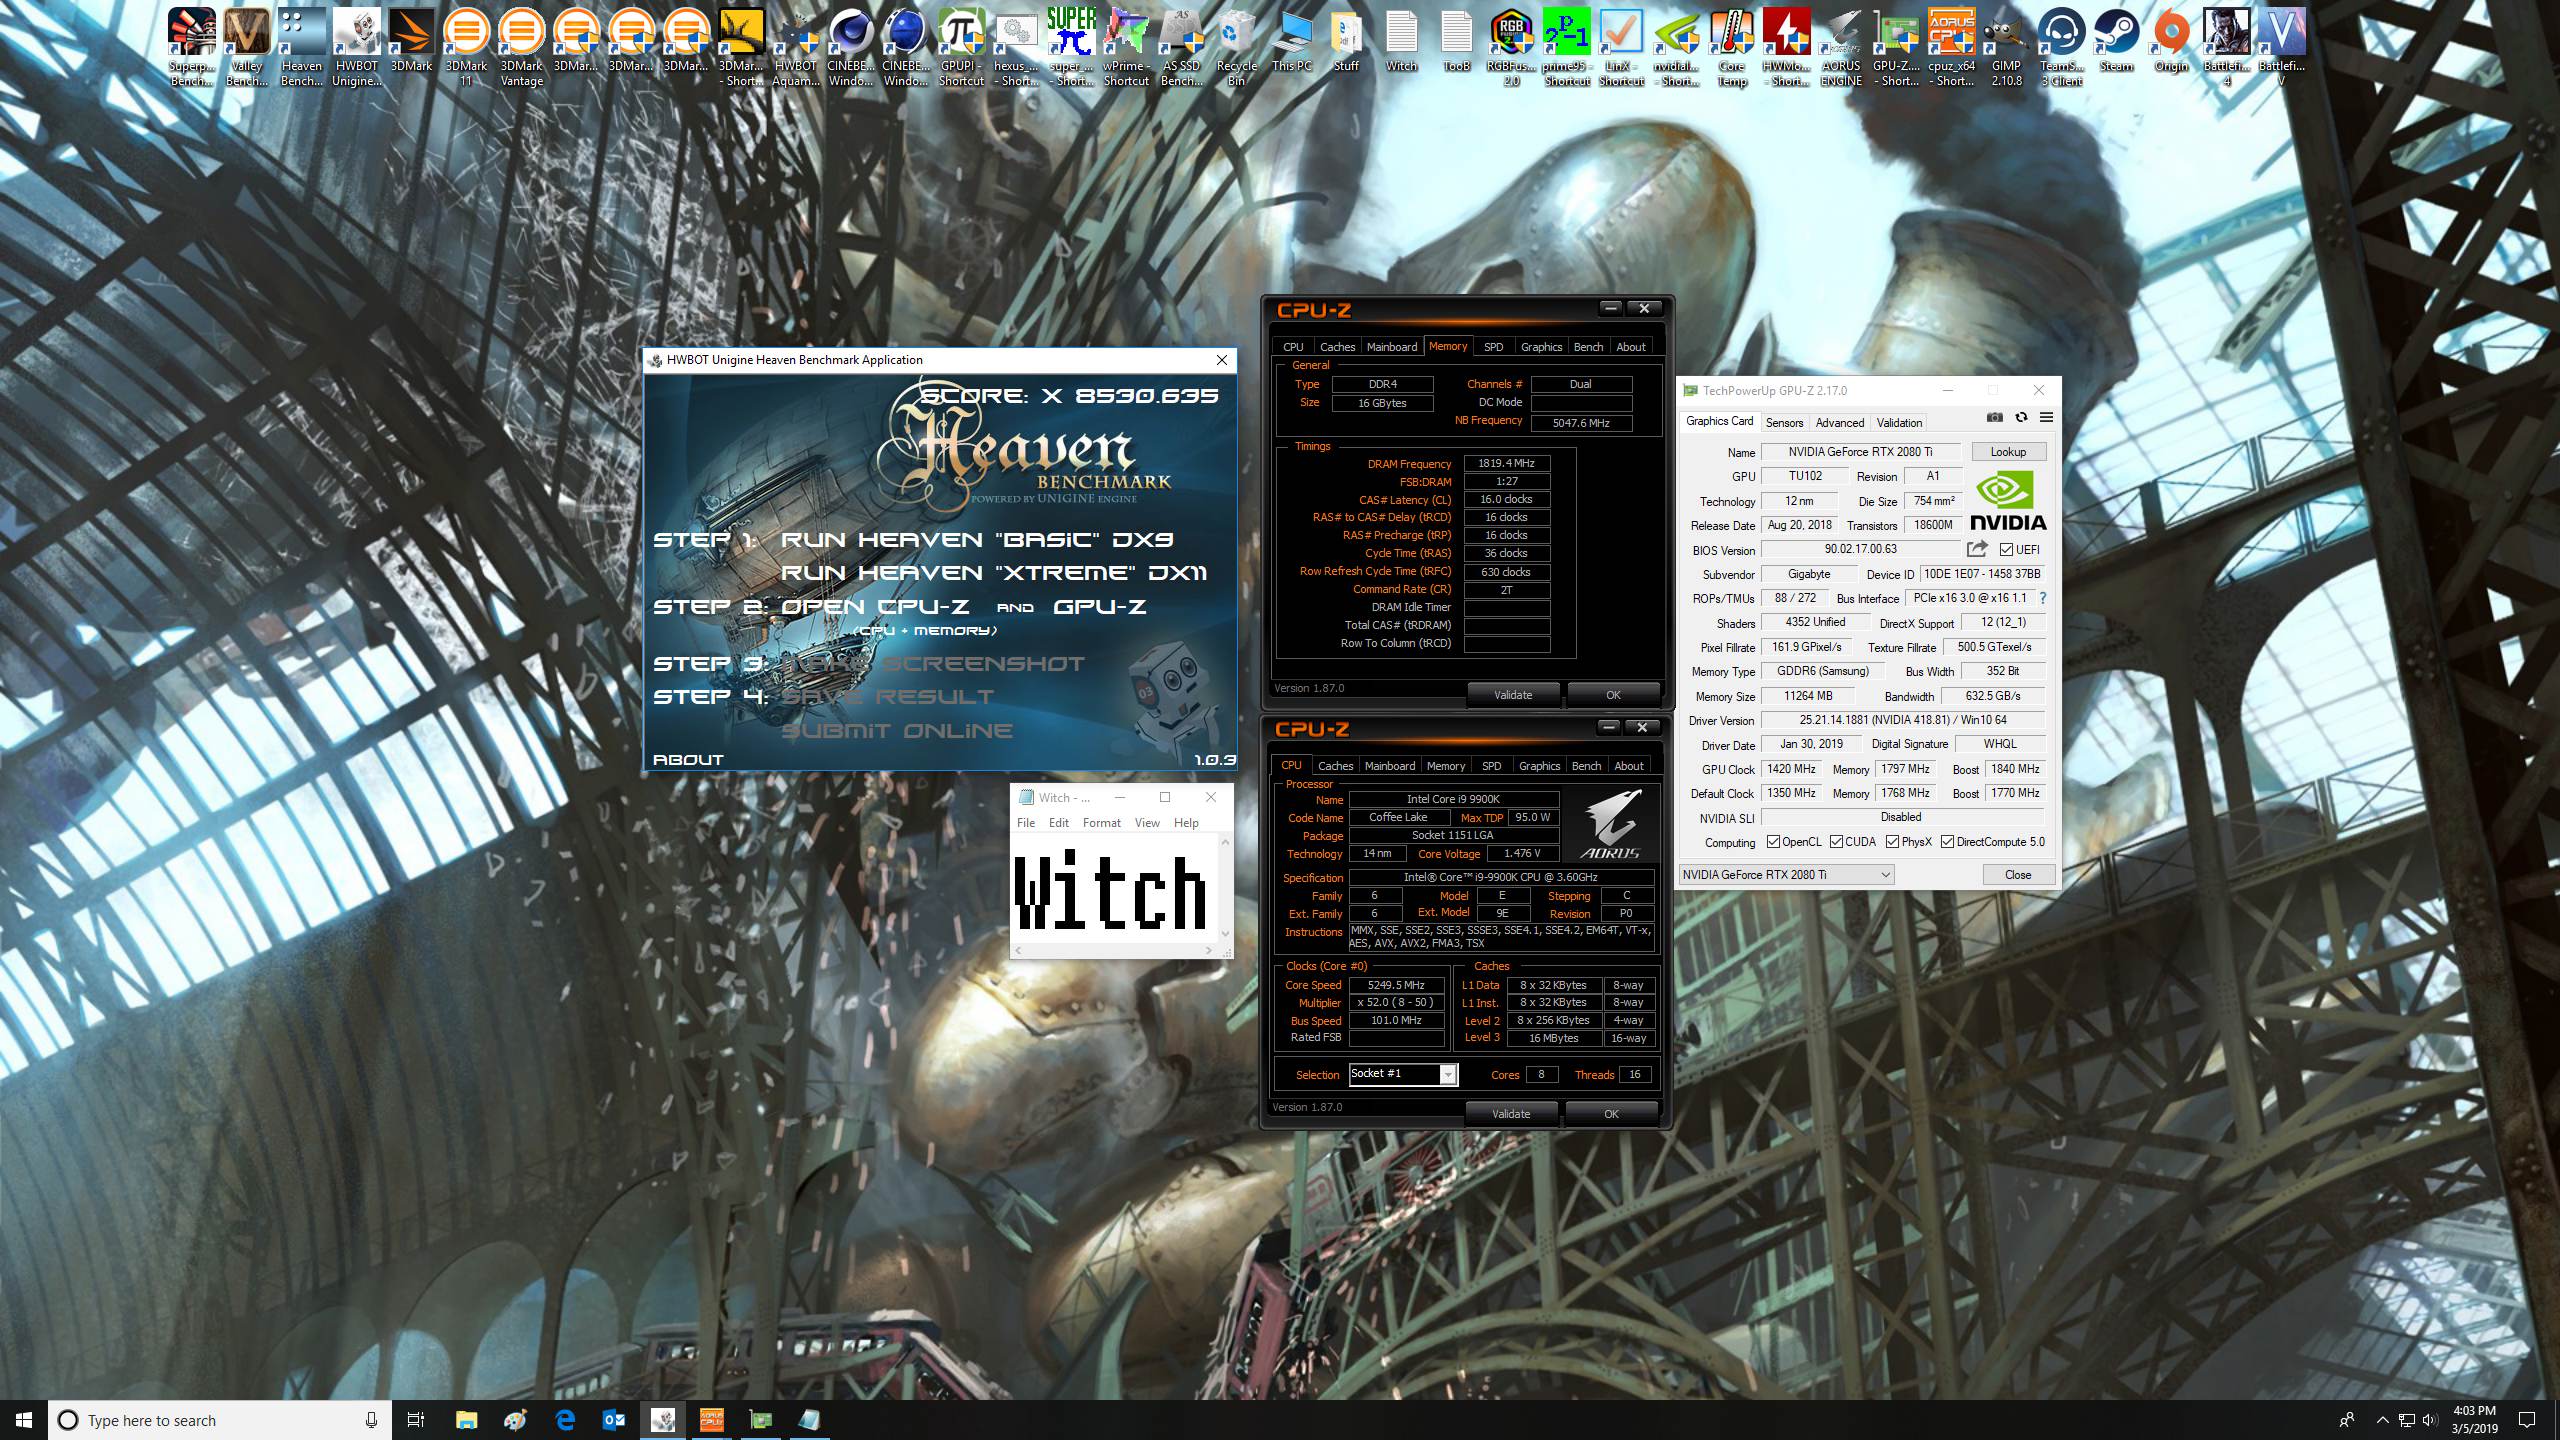The image size is (2560, 1440).
Task: Open the 3DMark 11 desktop shortcut
Action: point(466,47)
